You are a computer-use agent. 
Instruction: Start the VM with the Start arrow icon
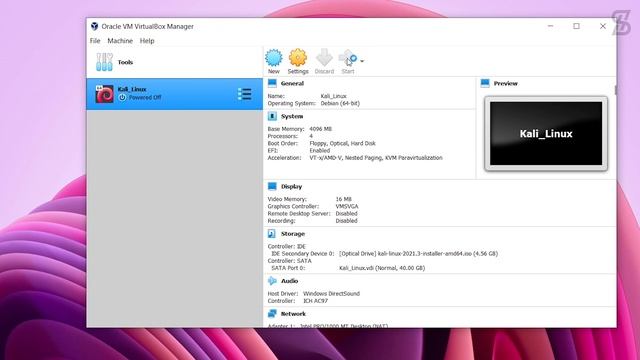348,58
